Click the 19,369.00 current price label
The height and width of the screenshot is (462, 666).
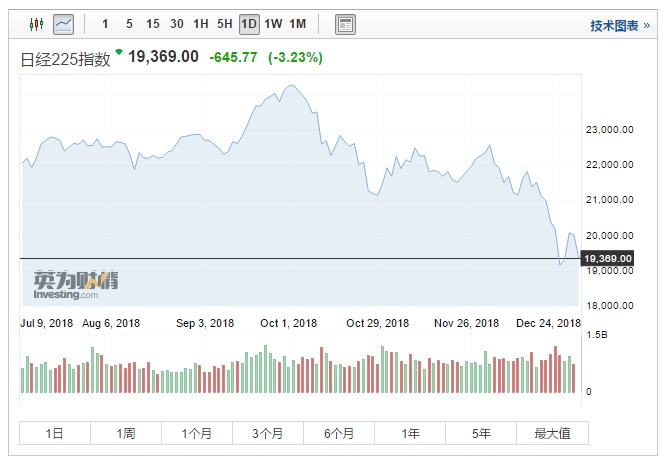click(607, 259)
